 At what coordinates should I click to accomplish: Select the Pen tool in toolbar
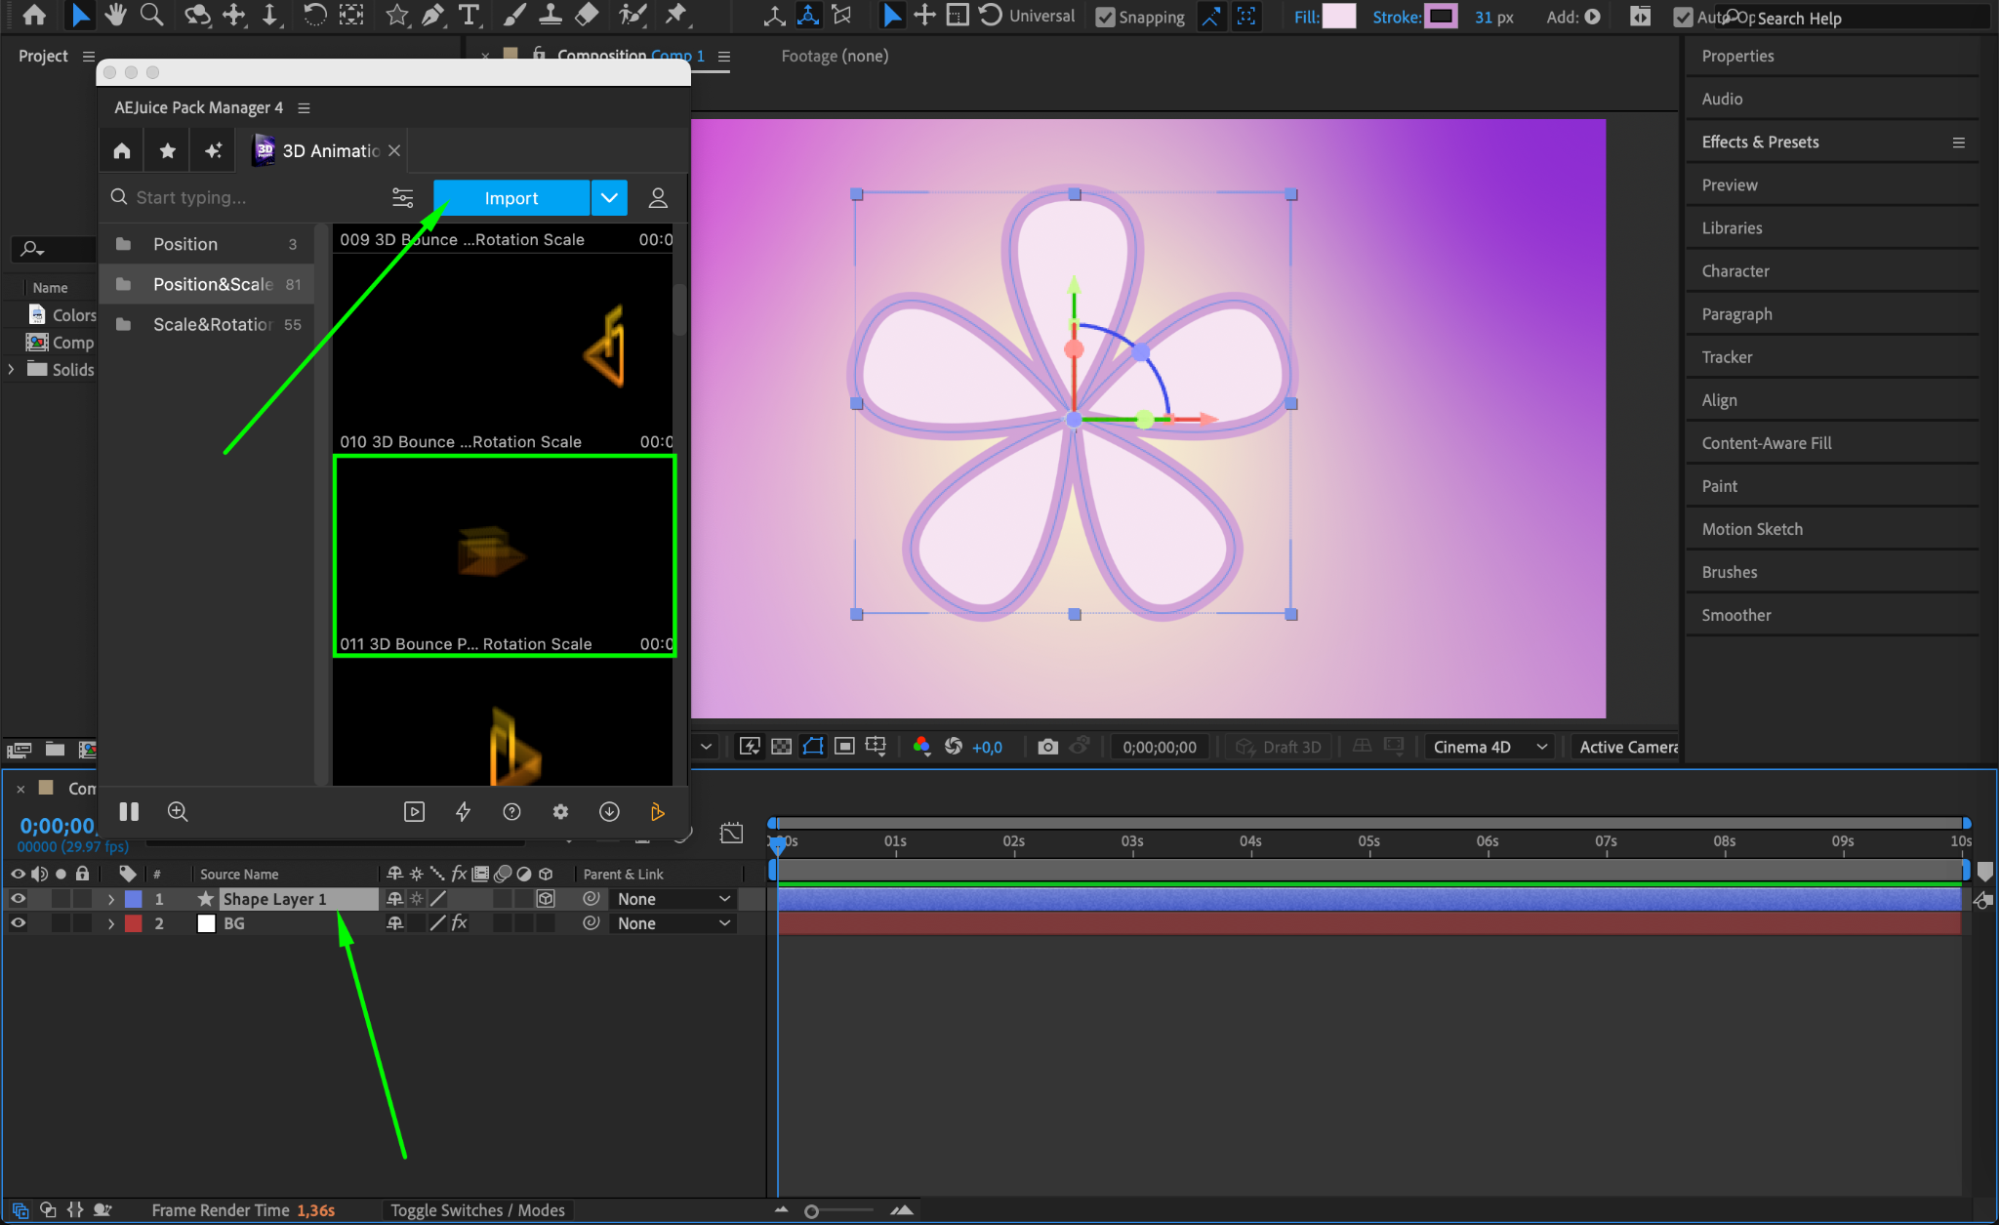433,15
